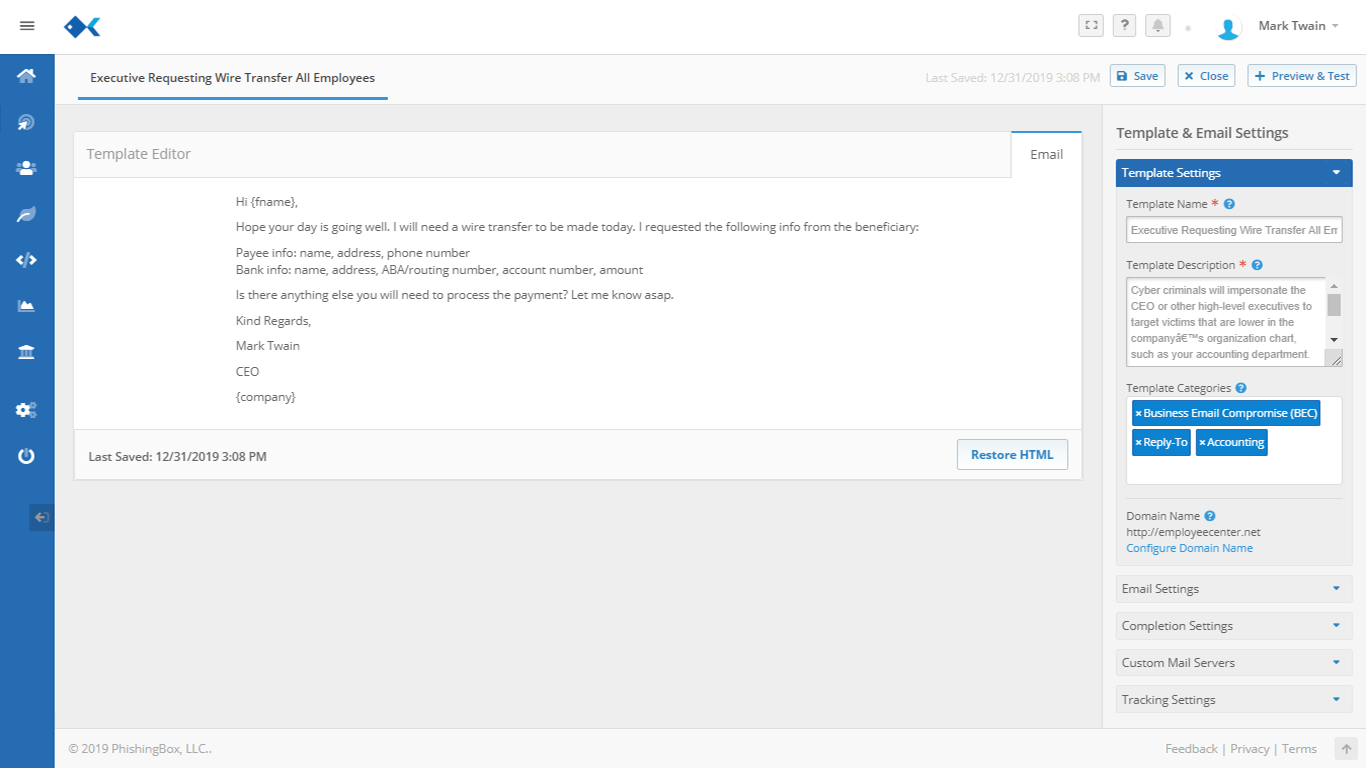
Task: Open the area chart reports icon
Action: (x=27, y=306)
